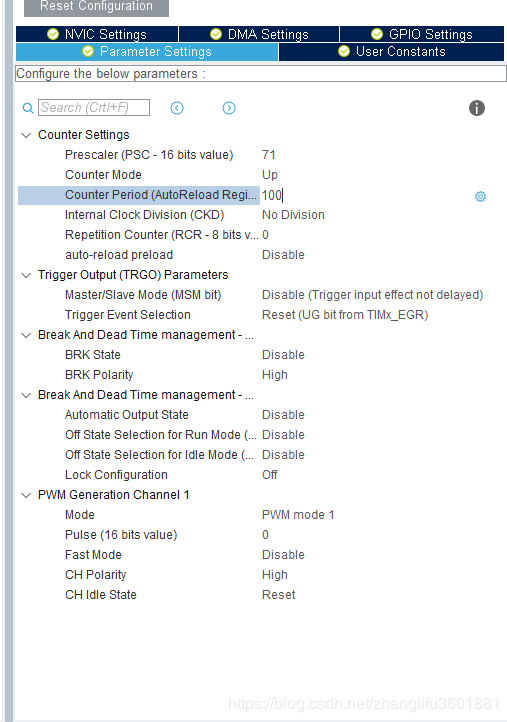The height and width of the screenshot is (722, 507).
Task: Click the gear icon beside Counter Period
Action: [480, 197]
